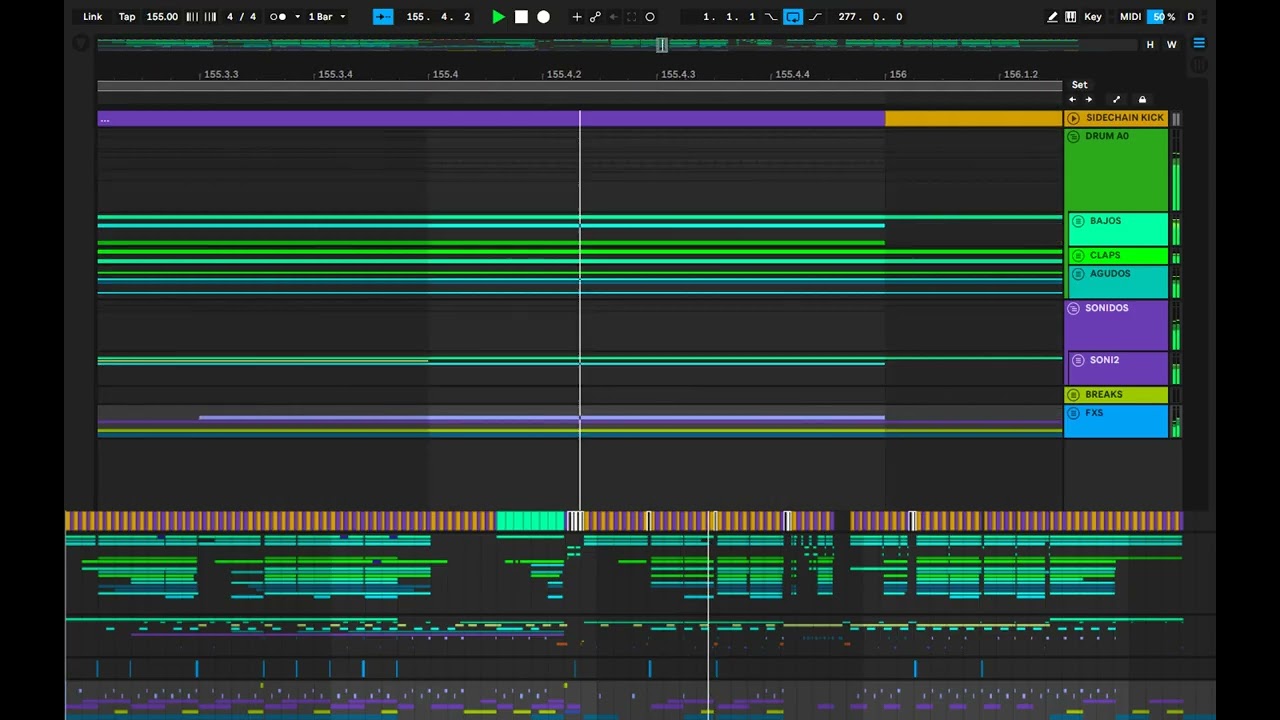Click the SIDECHAIN KICK volume meter
The height and width of the screenshot is (720, 1280).
(1176, 119)
